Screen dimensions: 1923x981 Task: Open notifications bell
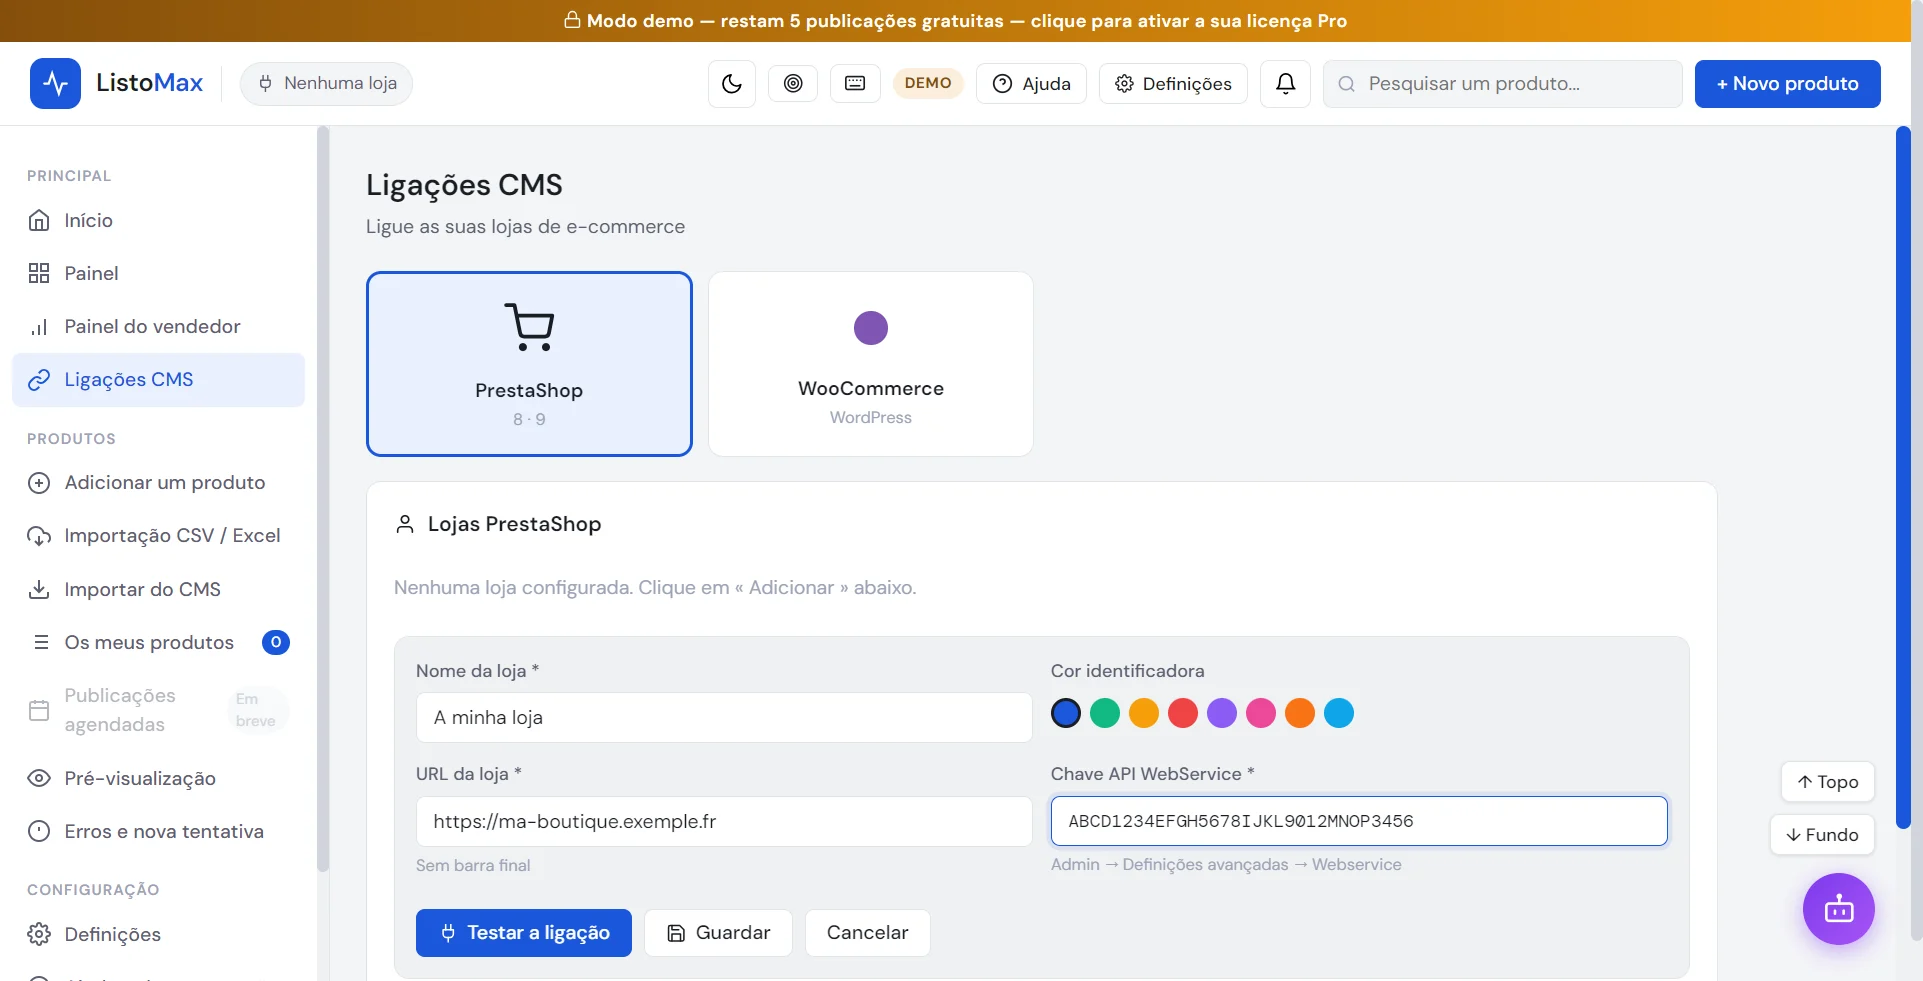click(x=1286, y=84)
